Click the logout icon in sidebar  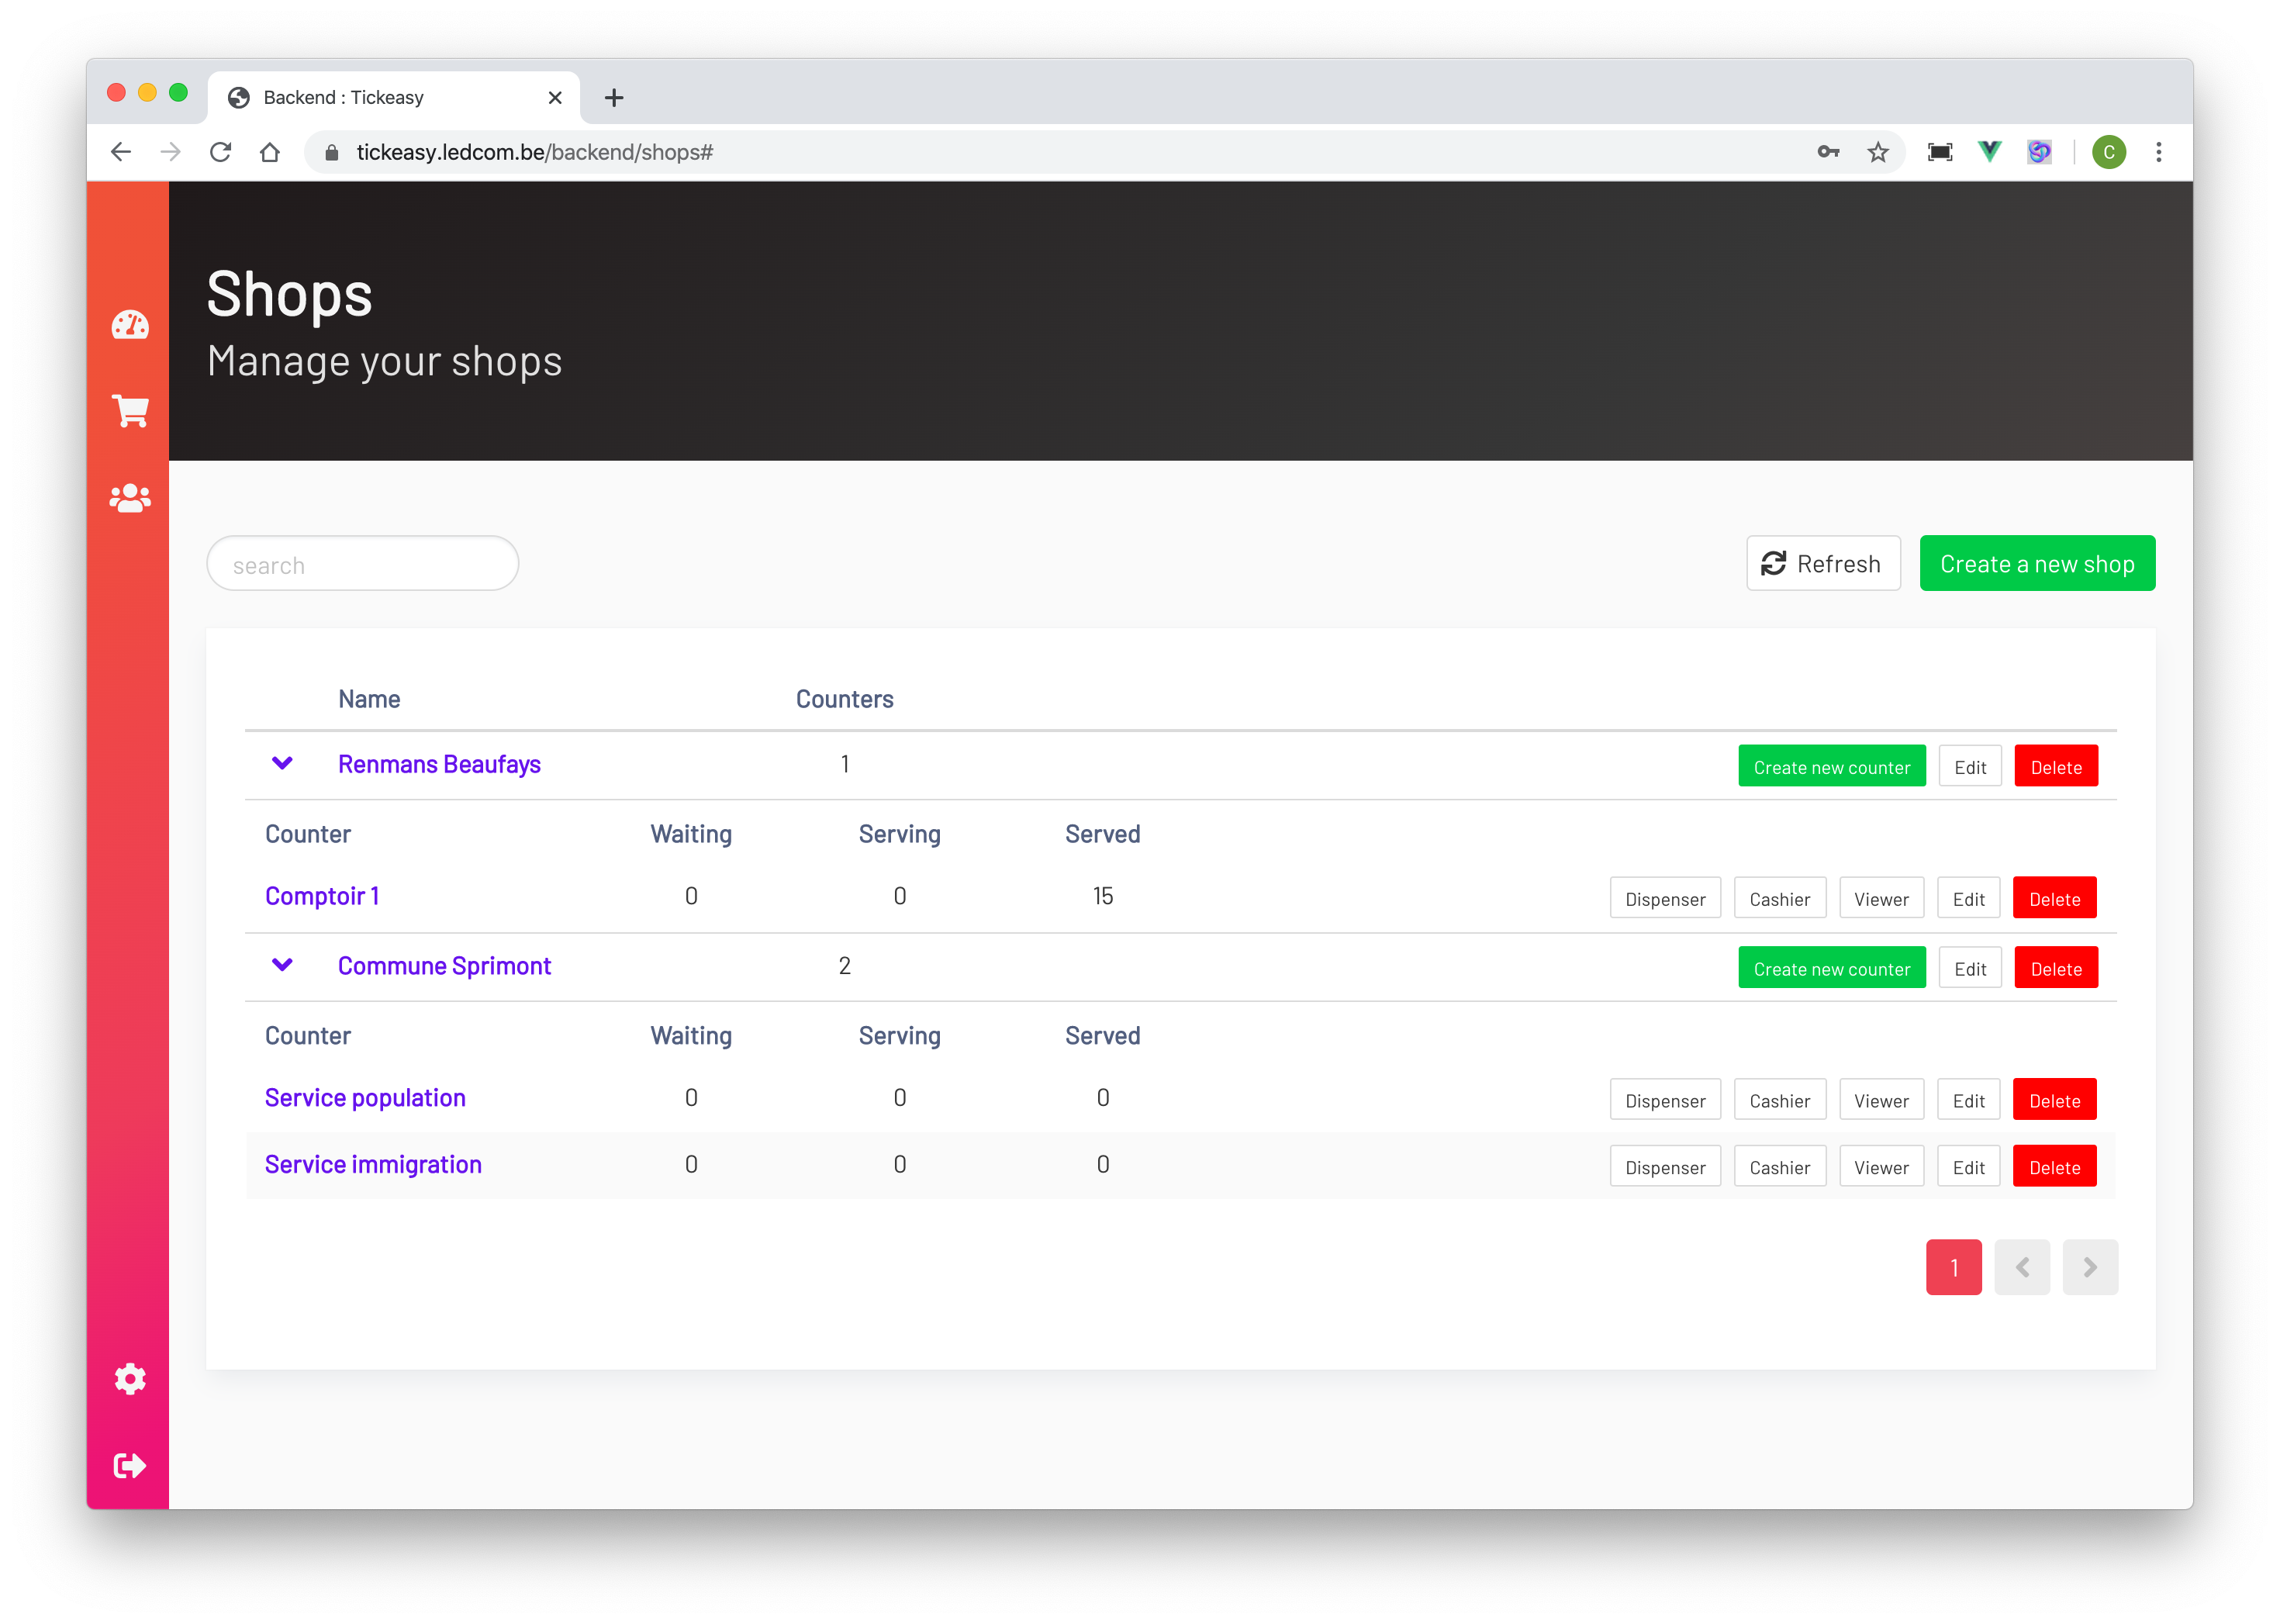[130, 1466]
